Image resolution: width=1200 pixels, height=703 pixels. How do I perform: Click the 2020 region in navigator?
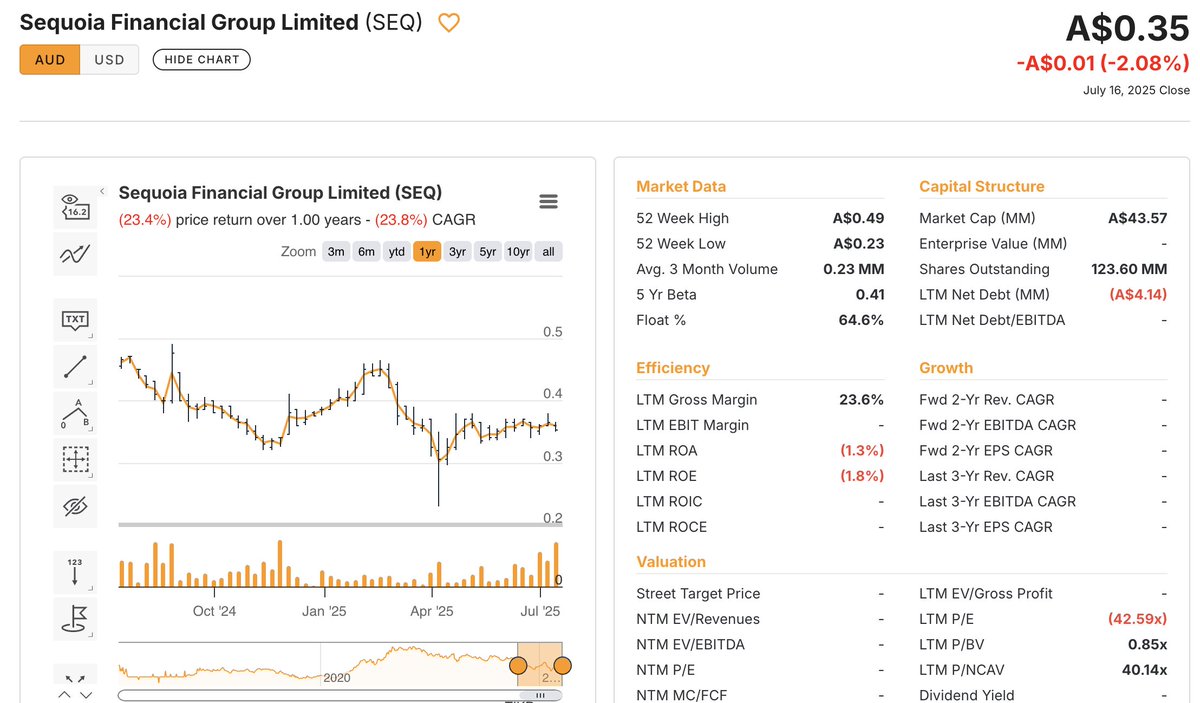click(337, 677)
